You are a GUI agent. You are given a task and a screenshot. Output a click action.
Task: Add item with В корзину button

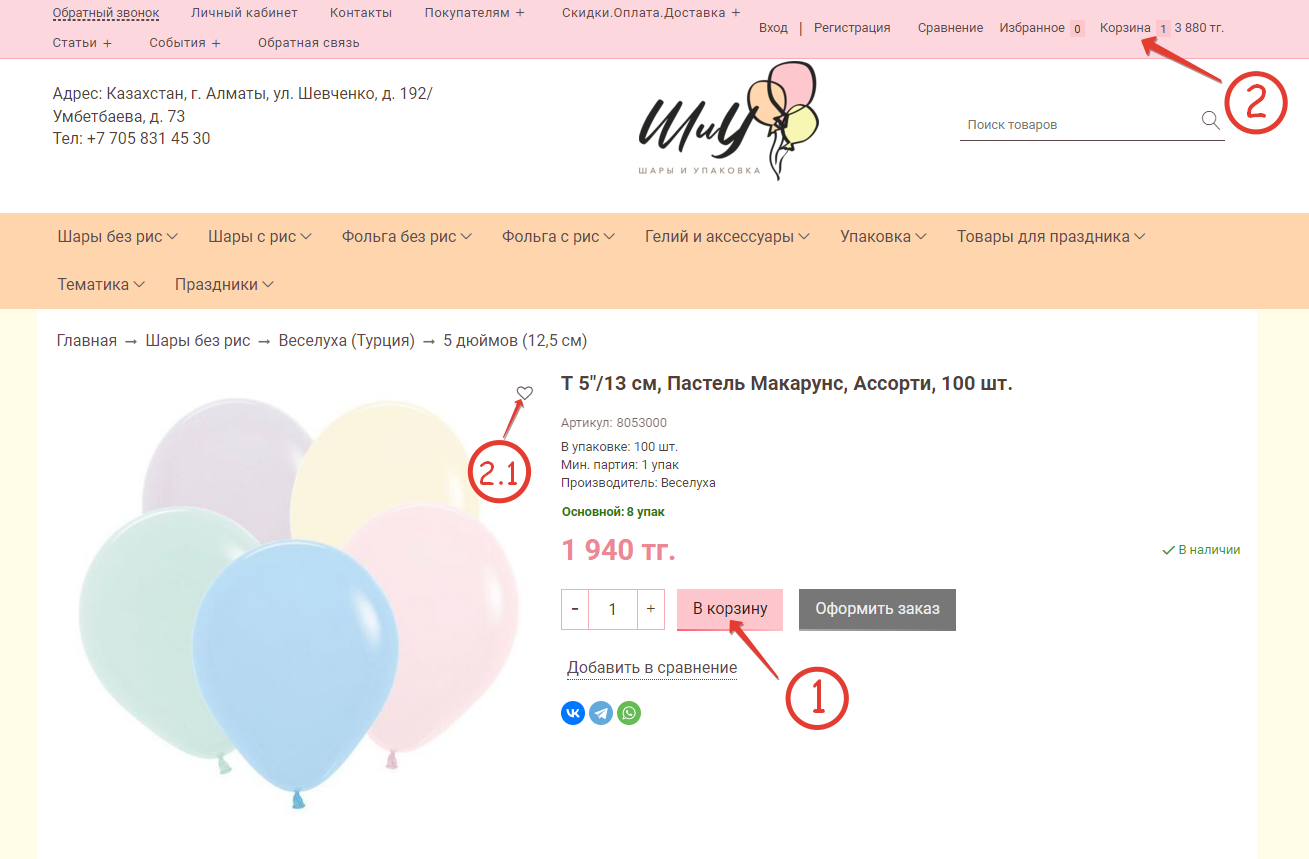coord(730,609)
